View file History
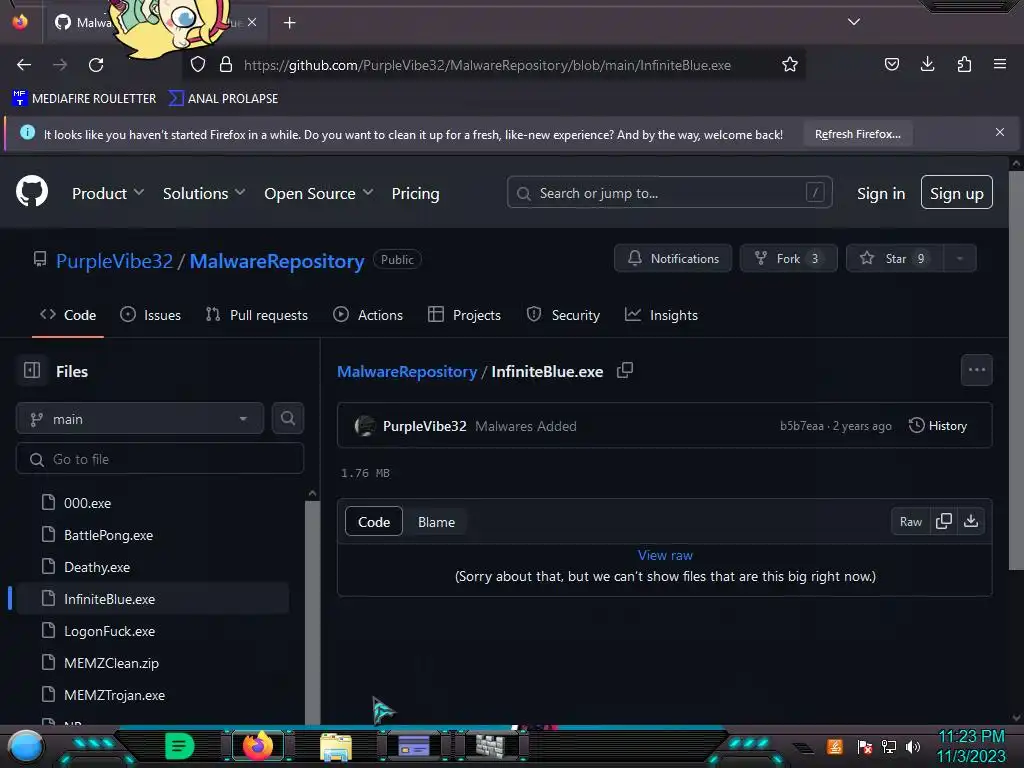1024x768 pixels. click(938, 426)
